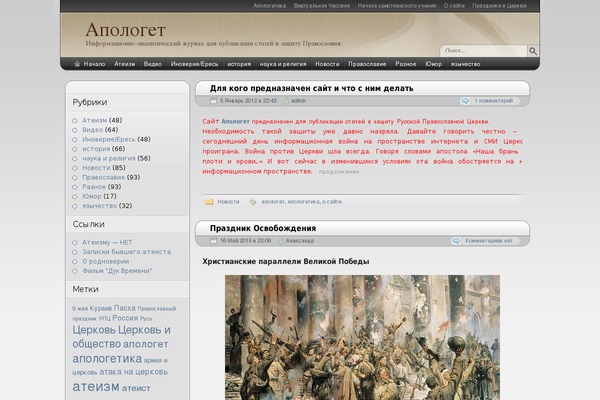Open the Атеизму — НЕТ link
This screenshot has height=400, width=600.
pyautogui.click(x=107, y=242)
